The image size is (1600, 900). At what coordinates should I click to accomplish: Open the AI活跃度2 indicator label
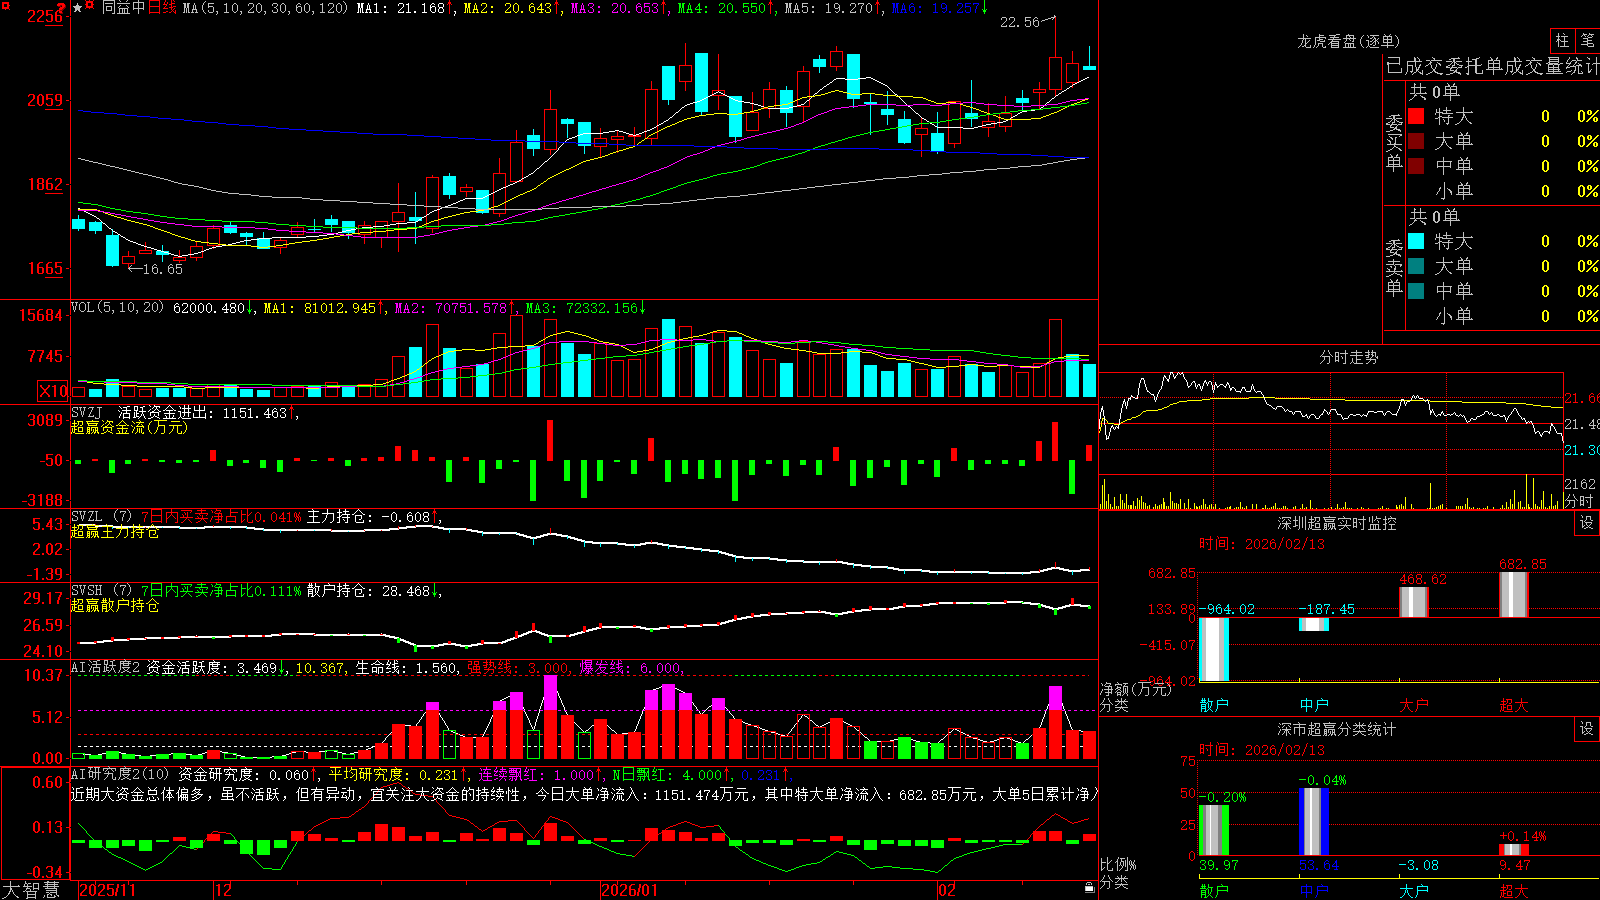[x=106, y=668]
